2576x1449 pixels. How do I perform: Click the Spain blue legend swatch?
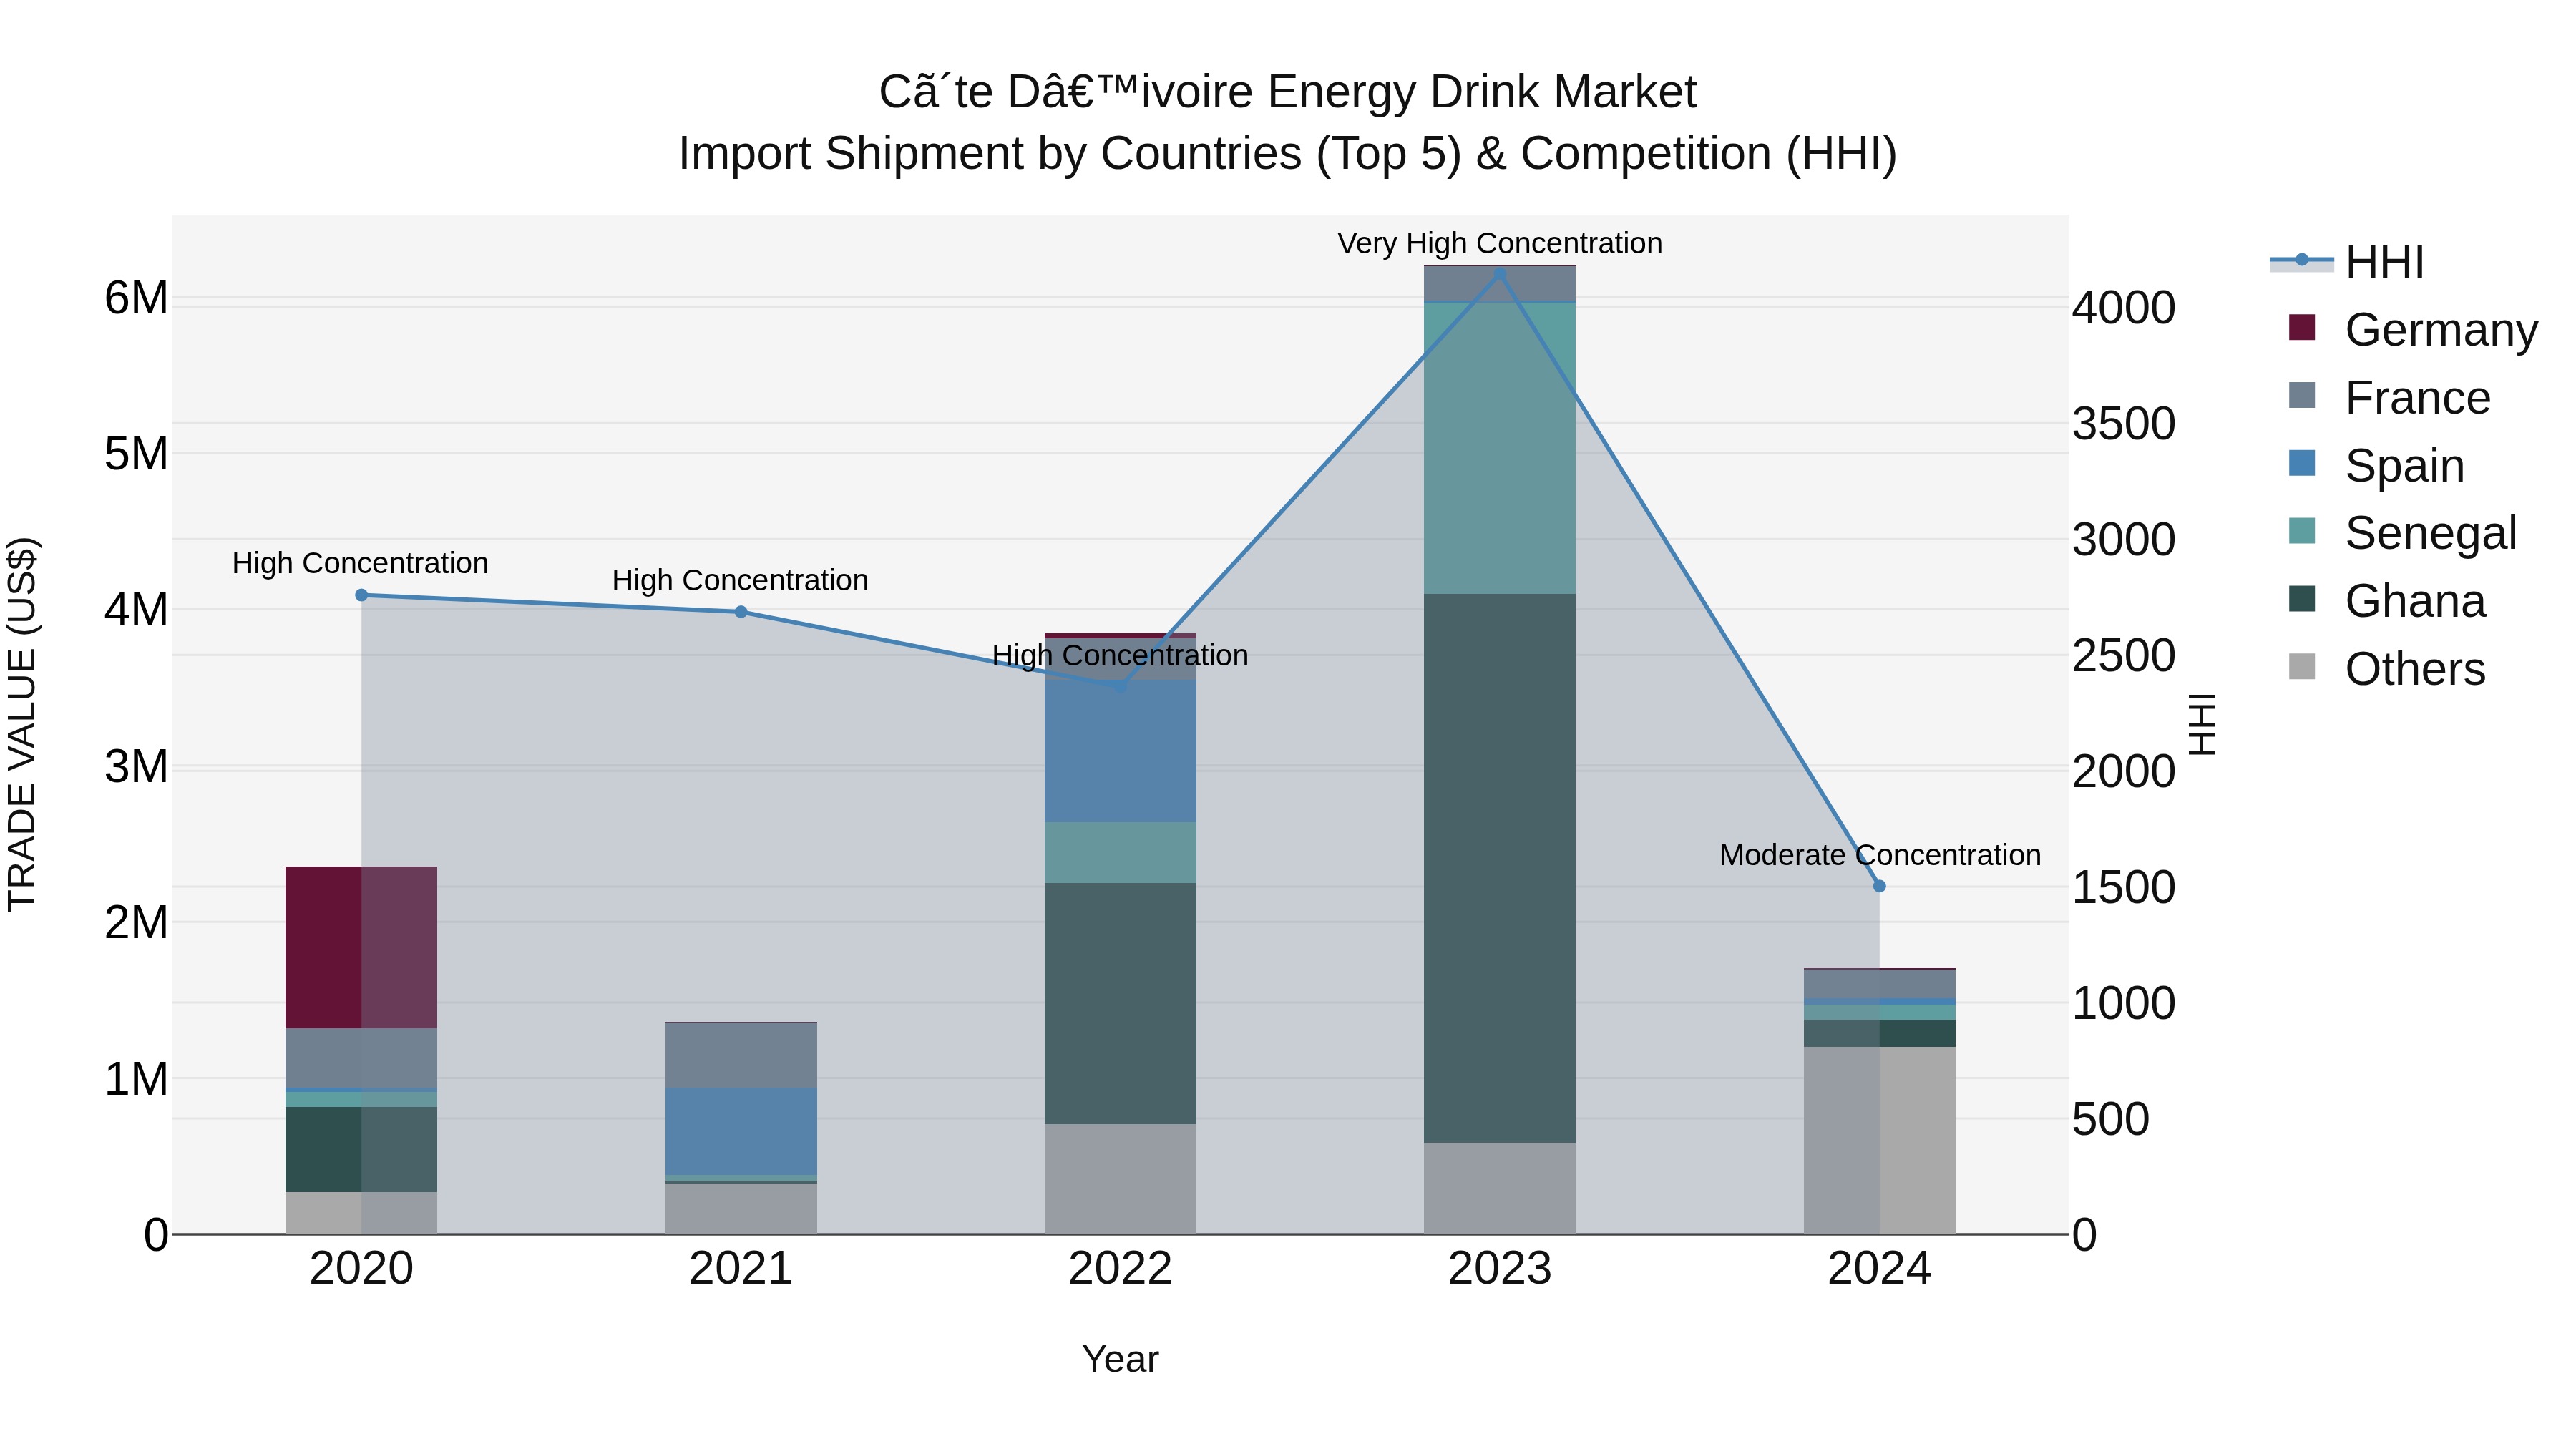click(x=2302, y=463)
